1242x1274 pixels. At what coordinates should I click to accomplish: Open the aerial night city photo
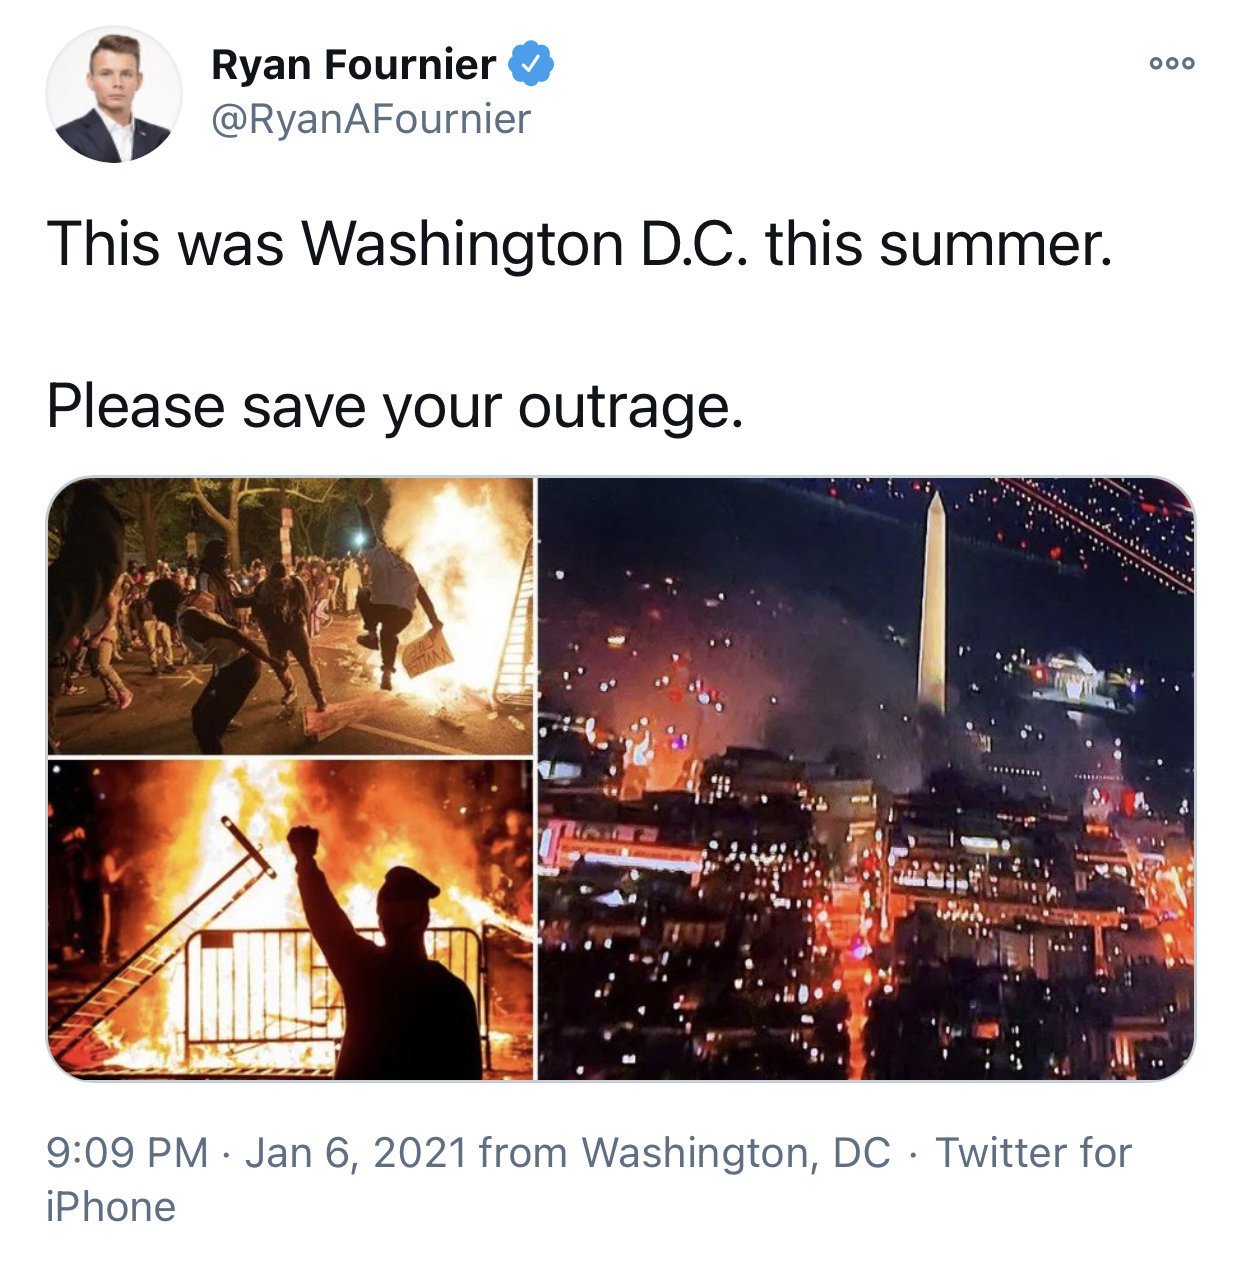click(866, 779)
